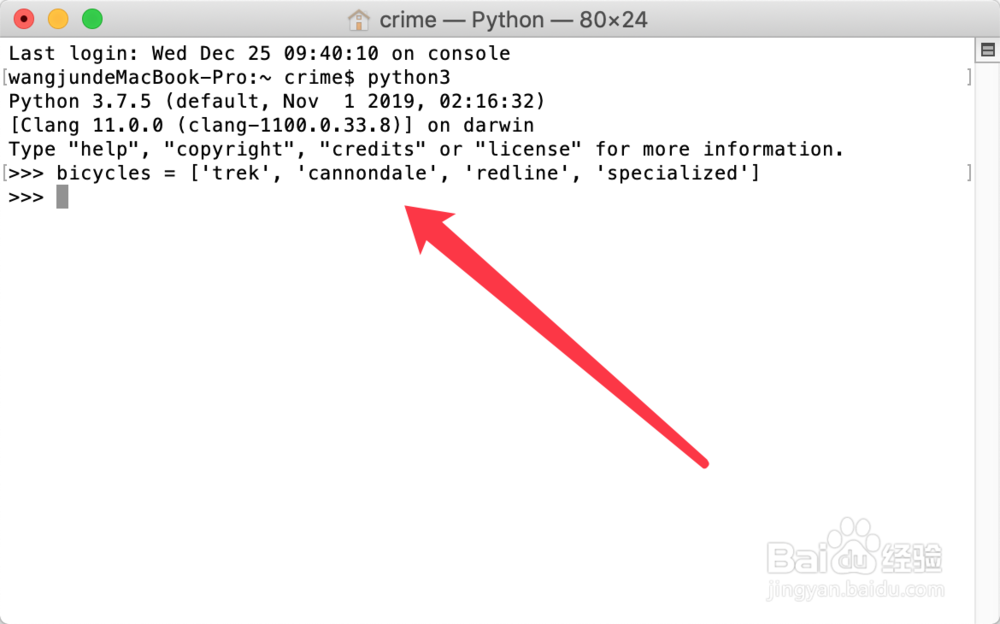Click the split pane icon at top right

(988, 50)
